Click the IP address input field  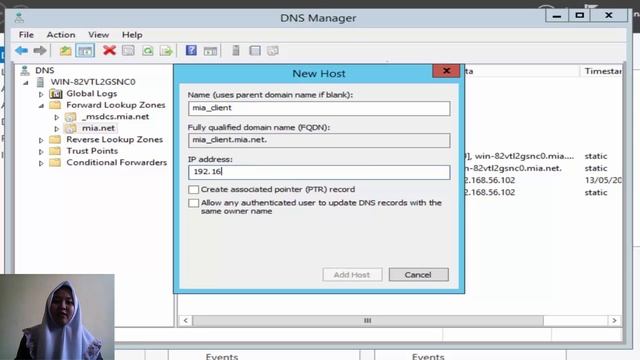click(319, 172)
